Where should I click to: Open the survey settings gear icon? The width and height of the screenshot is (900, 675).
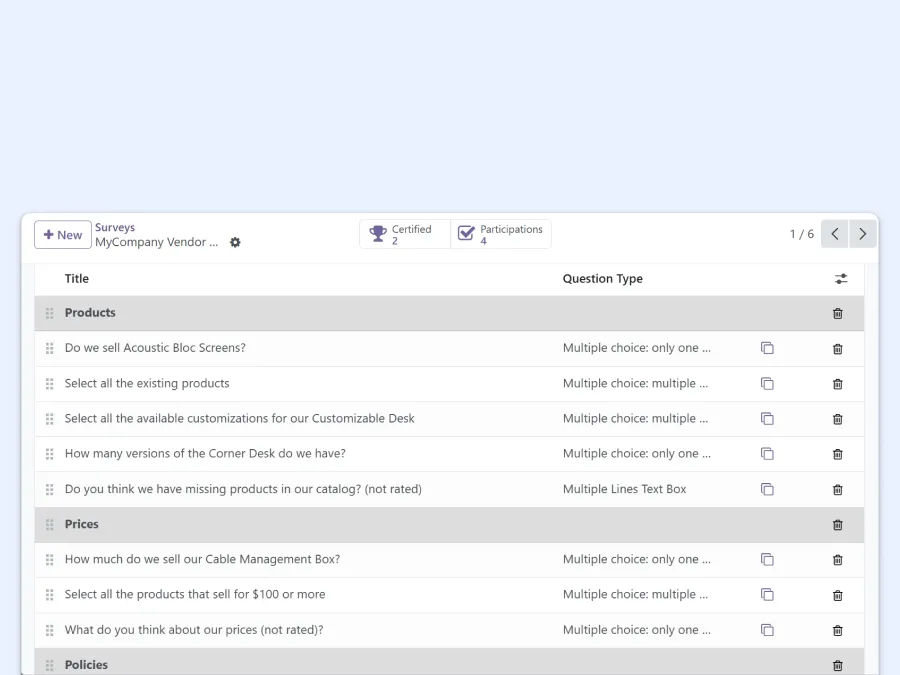[235, 242]
